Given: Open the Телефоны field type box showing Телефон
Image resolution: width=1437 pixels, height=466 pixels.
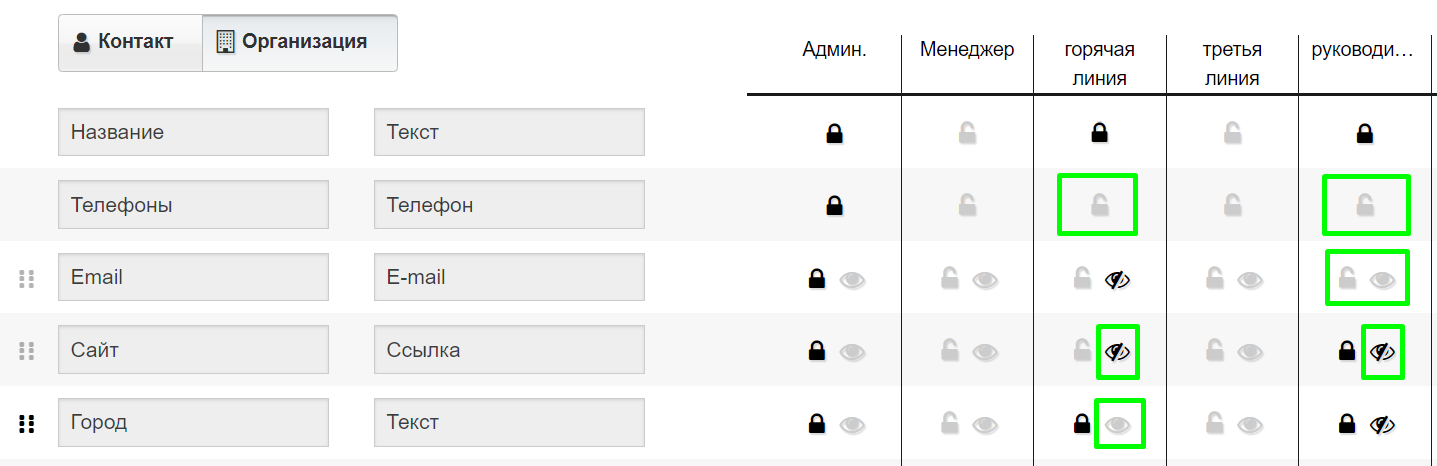Looking at the screenshot, I should tap(509, 205).
